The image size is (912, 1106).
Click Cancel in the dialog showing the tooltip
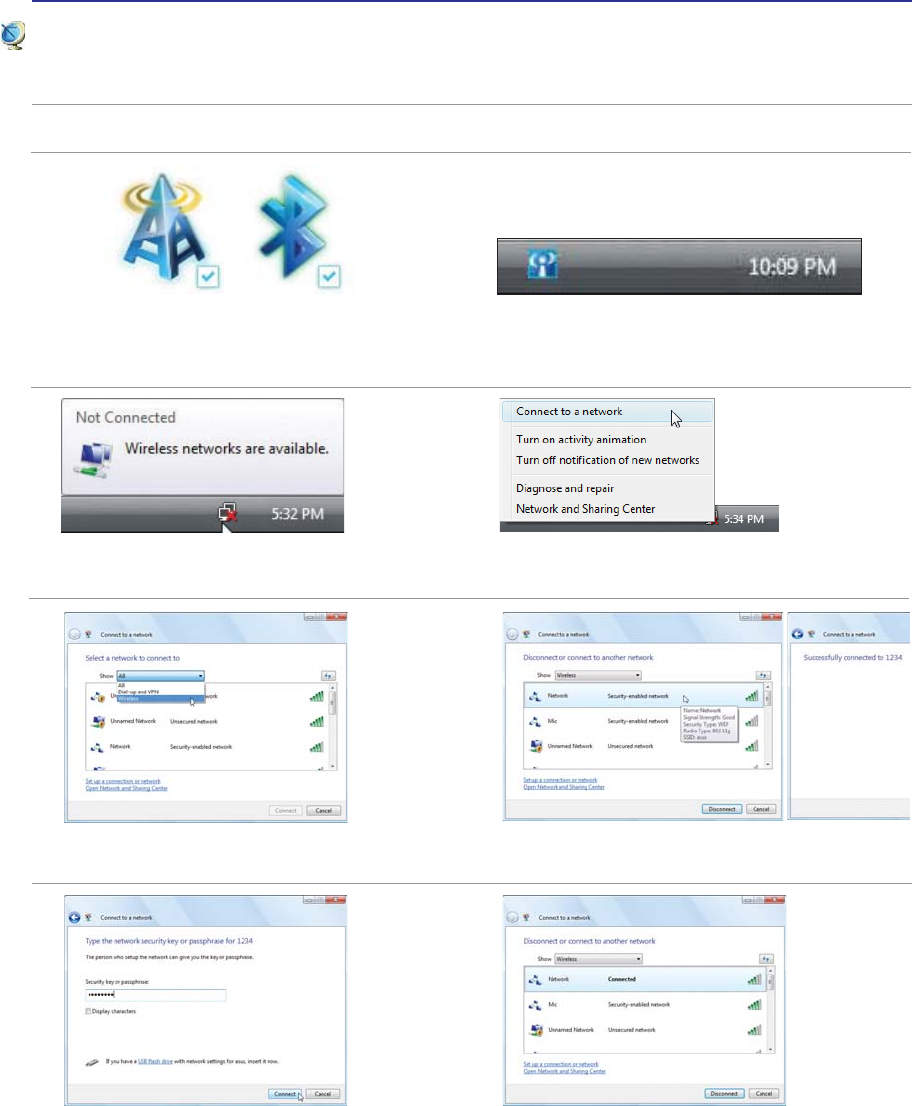pos(761,809)
